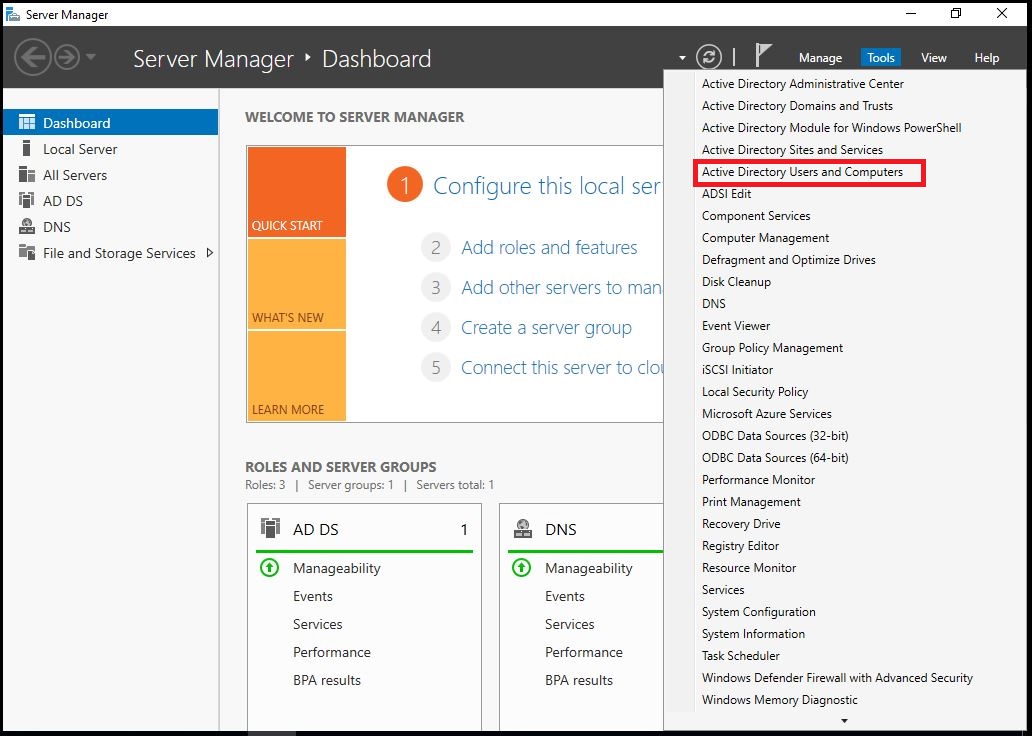1032x736 pixels.
Task: Open Local Security Policy
Action: pos(755,392)
